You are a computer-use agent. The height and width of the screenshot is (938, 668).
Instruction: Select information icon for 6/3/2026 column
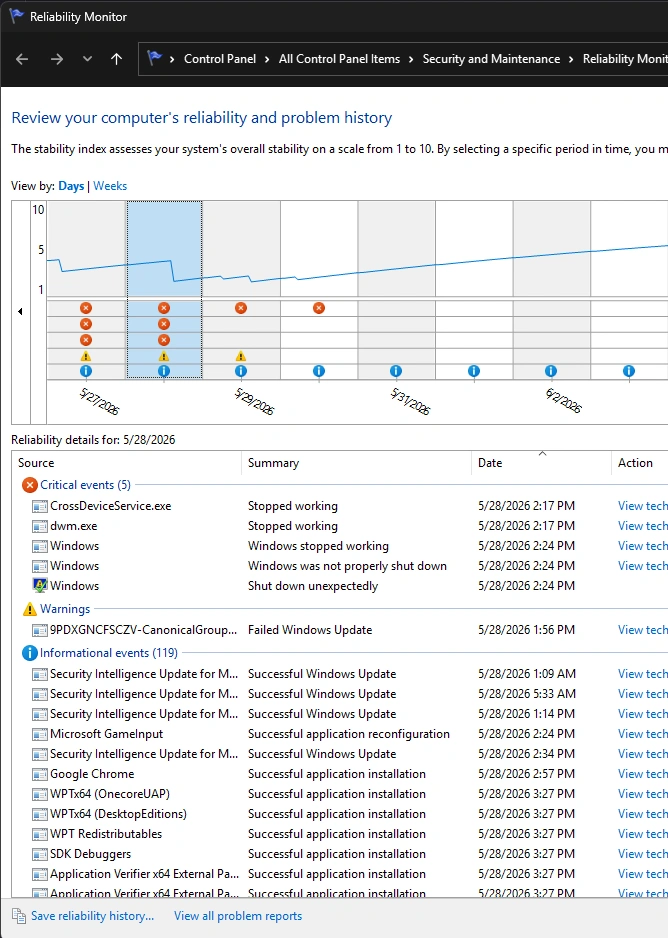pos(629,371)
